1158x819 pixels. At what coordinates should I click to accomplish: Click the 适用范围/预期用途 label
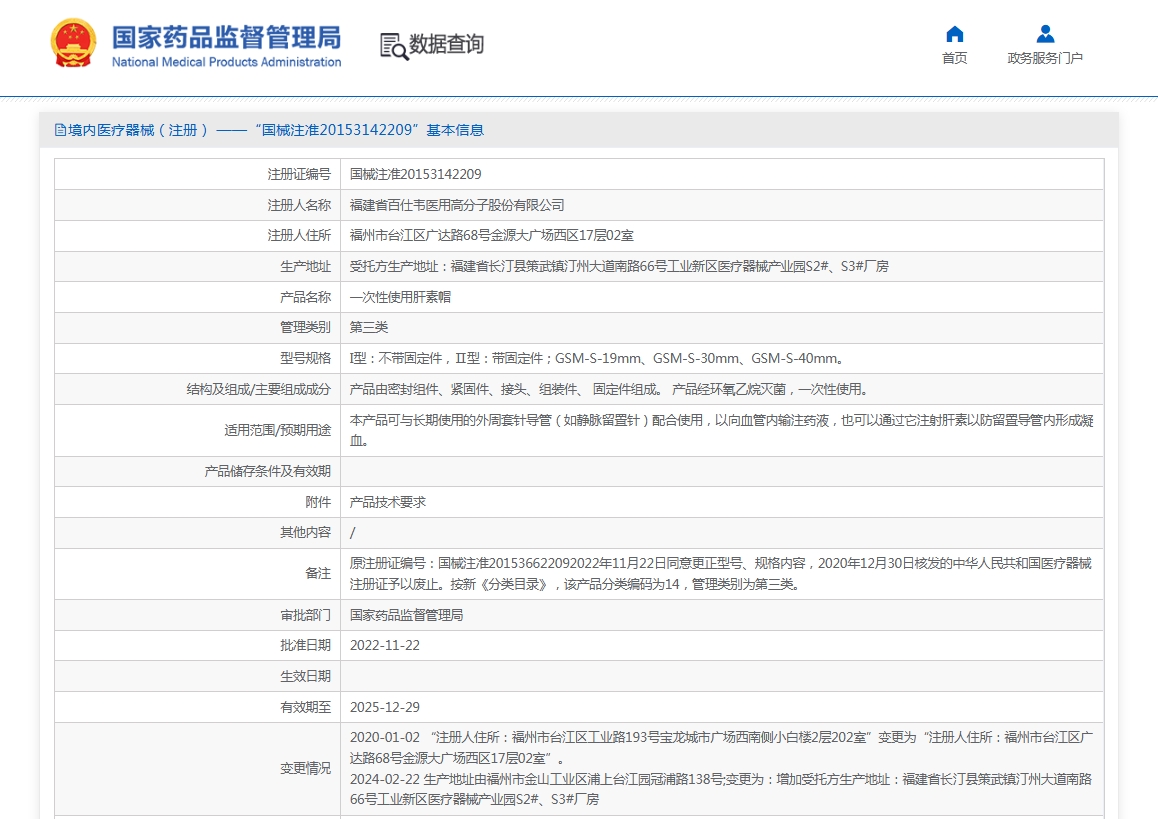point(278,430)
